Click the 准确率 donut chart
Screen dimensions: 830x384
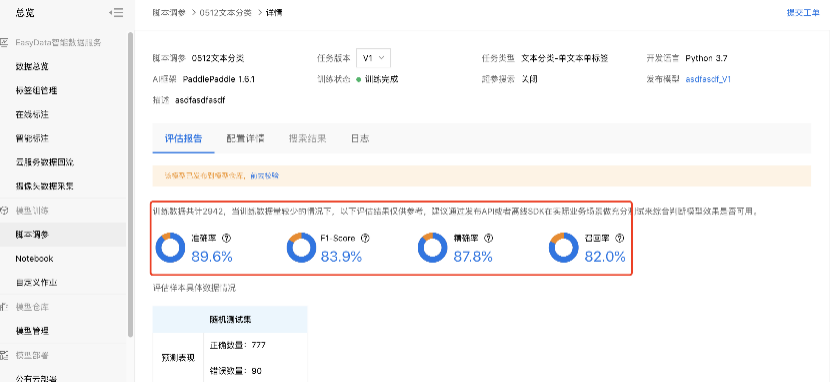[x=170, y=248]
